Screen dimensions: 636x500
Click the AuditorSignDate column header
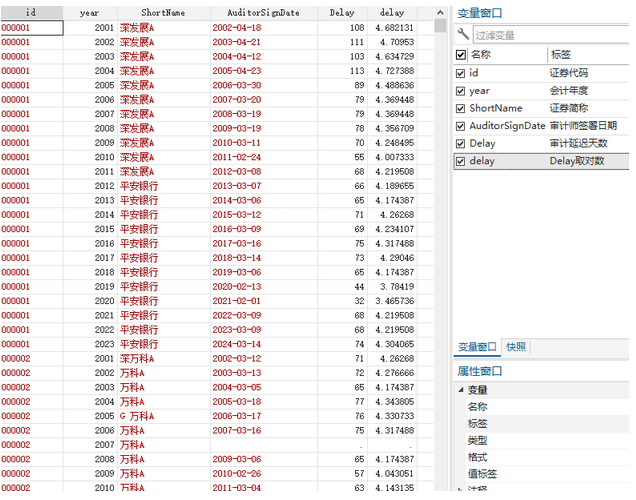[x=264, y=13]
